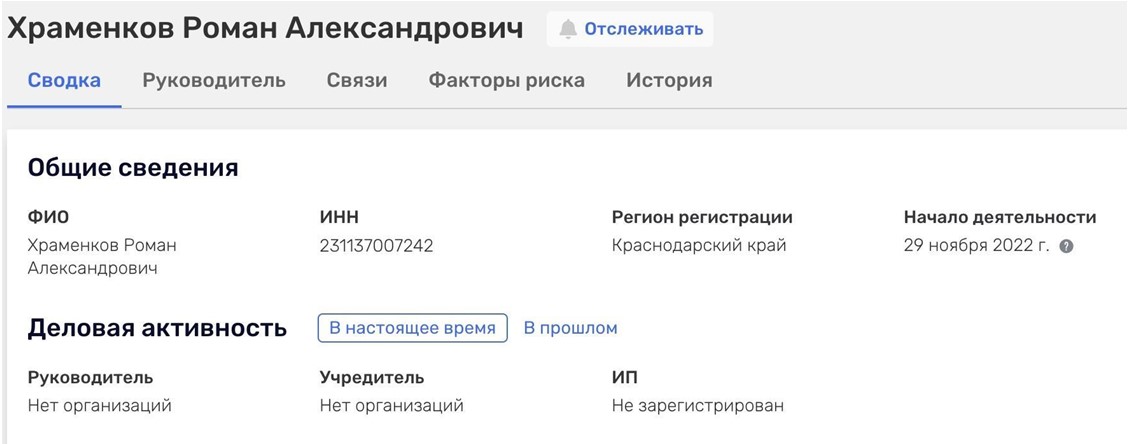Viewport: 1134px width, 444px height.
Task: Click the bell icon beside Отслеживать
Action: (x=568, y=30)
